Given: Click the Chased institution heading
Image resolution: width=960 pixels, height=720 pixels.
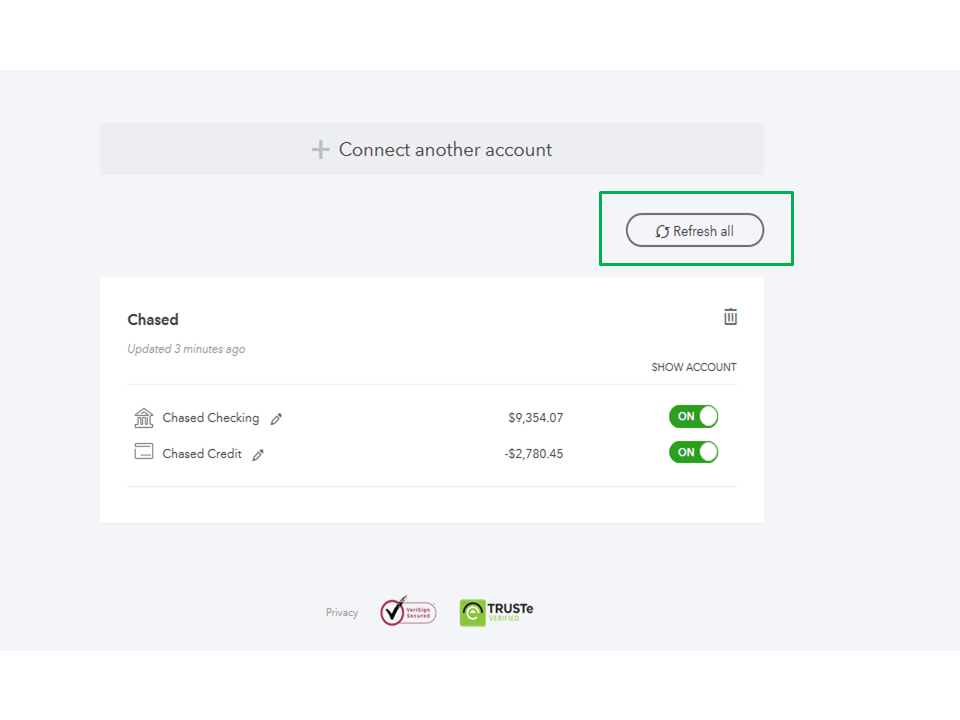Looking at the screenshot, I should point(153,320).
